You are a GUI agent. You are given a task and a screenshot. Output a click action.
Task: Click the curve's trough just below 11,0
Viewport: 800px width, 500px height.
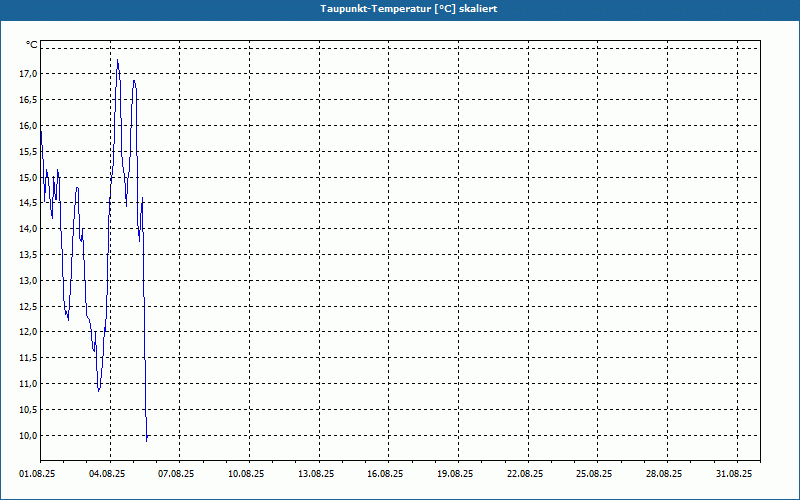coord(98,390)
